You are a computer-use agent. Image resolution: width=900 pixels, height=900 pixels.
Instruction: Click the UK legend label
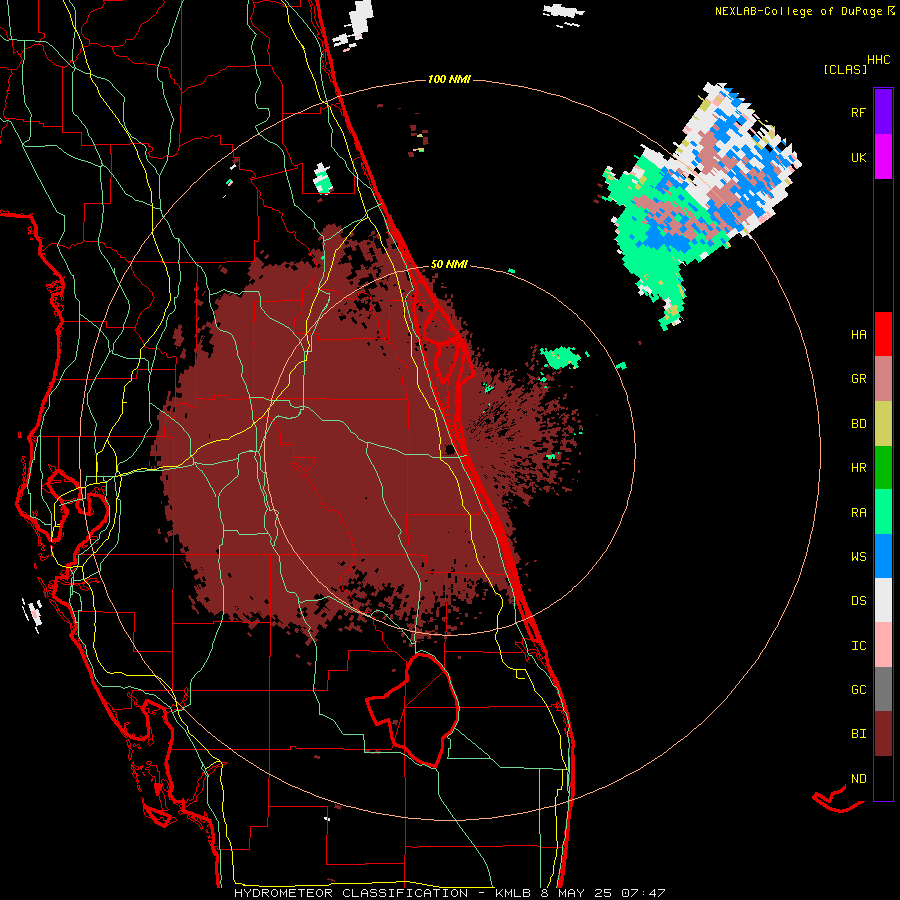click(858, 157)
